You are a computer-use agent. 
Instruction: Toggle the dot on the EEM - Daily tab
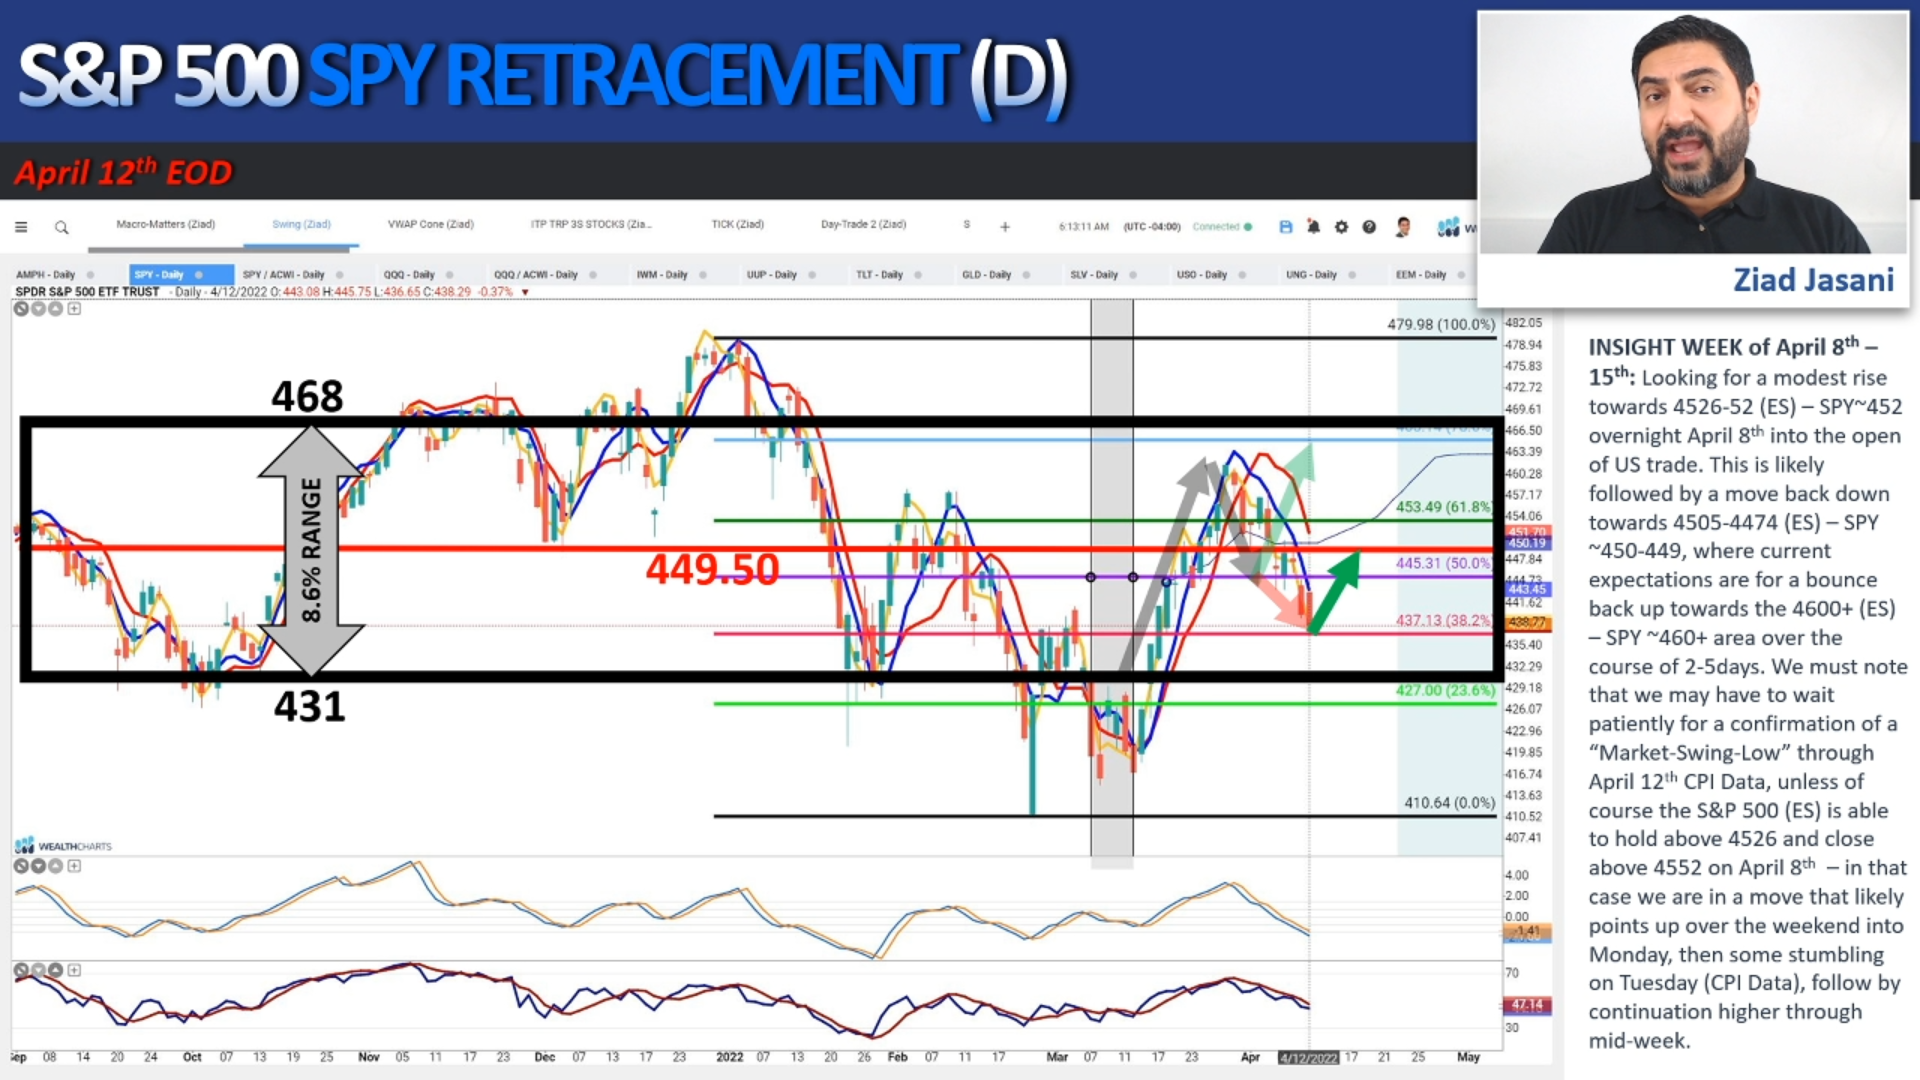click(x=1461, y=275)
